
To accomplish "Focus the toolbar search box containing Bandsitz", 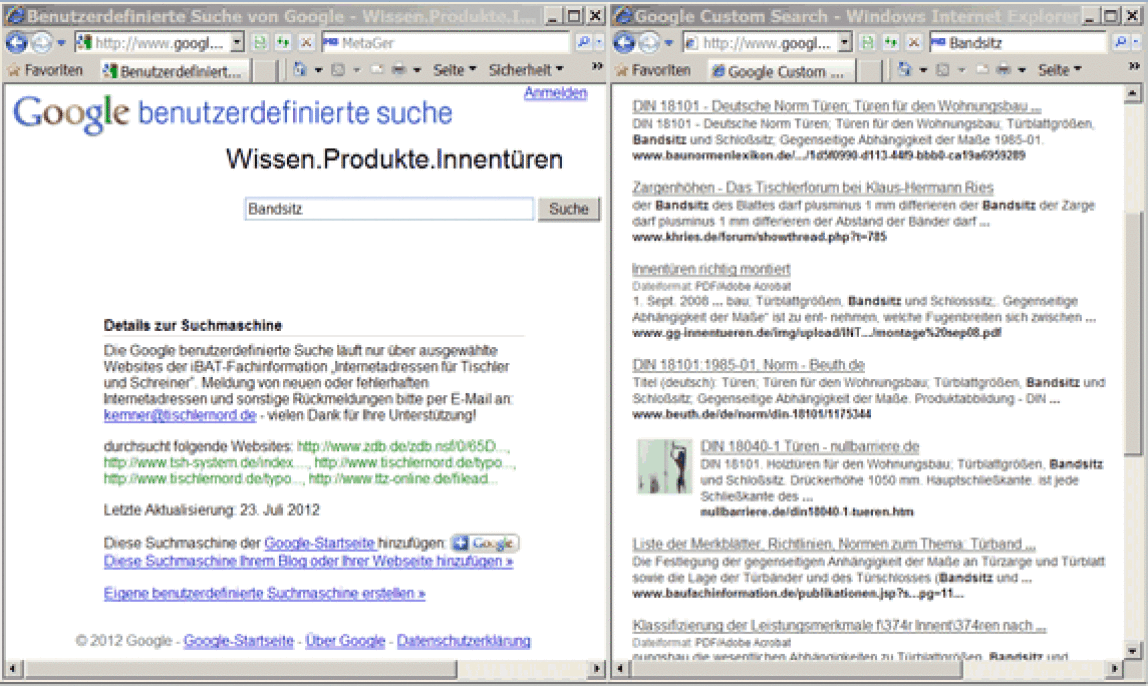I will [1017, 43].
